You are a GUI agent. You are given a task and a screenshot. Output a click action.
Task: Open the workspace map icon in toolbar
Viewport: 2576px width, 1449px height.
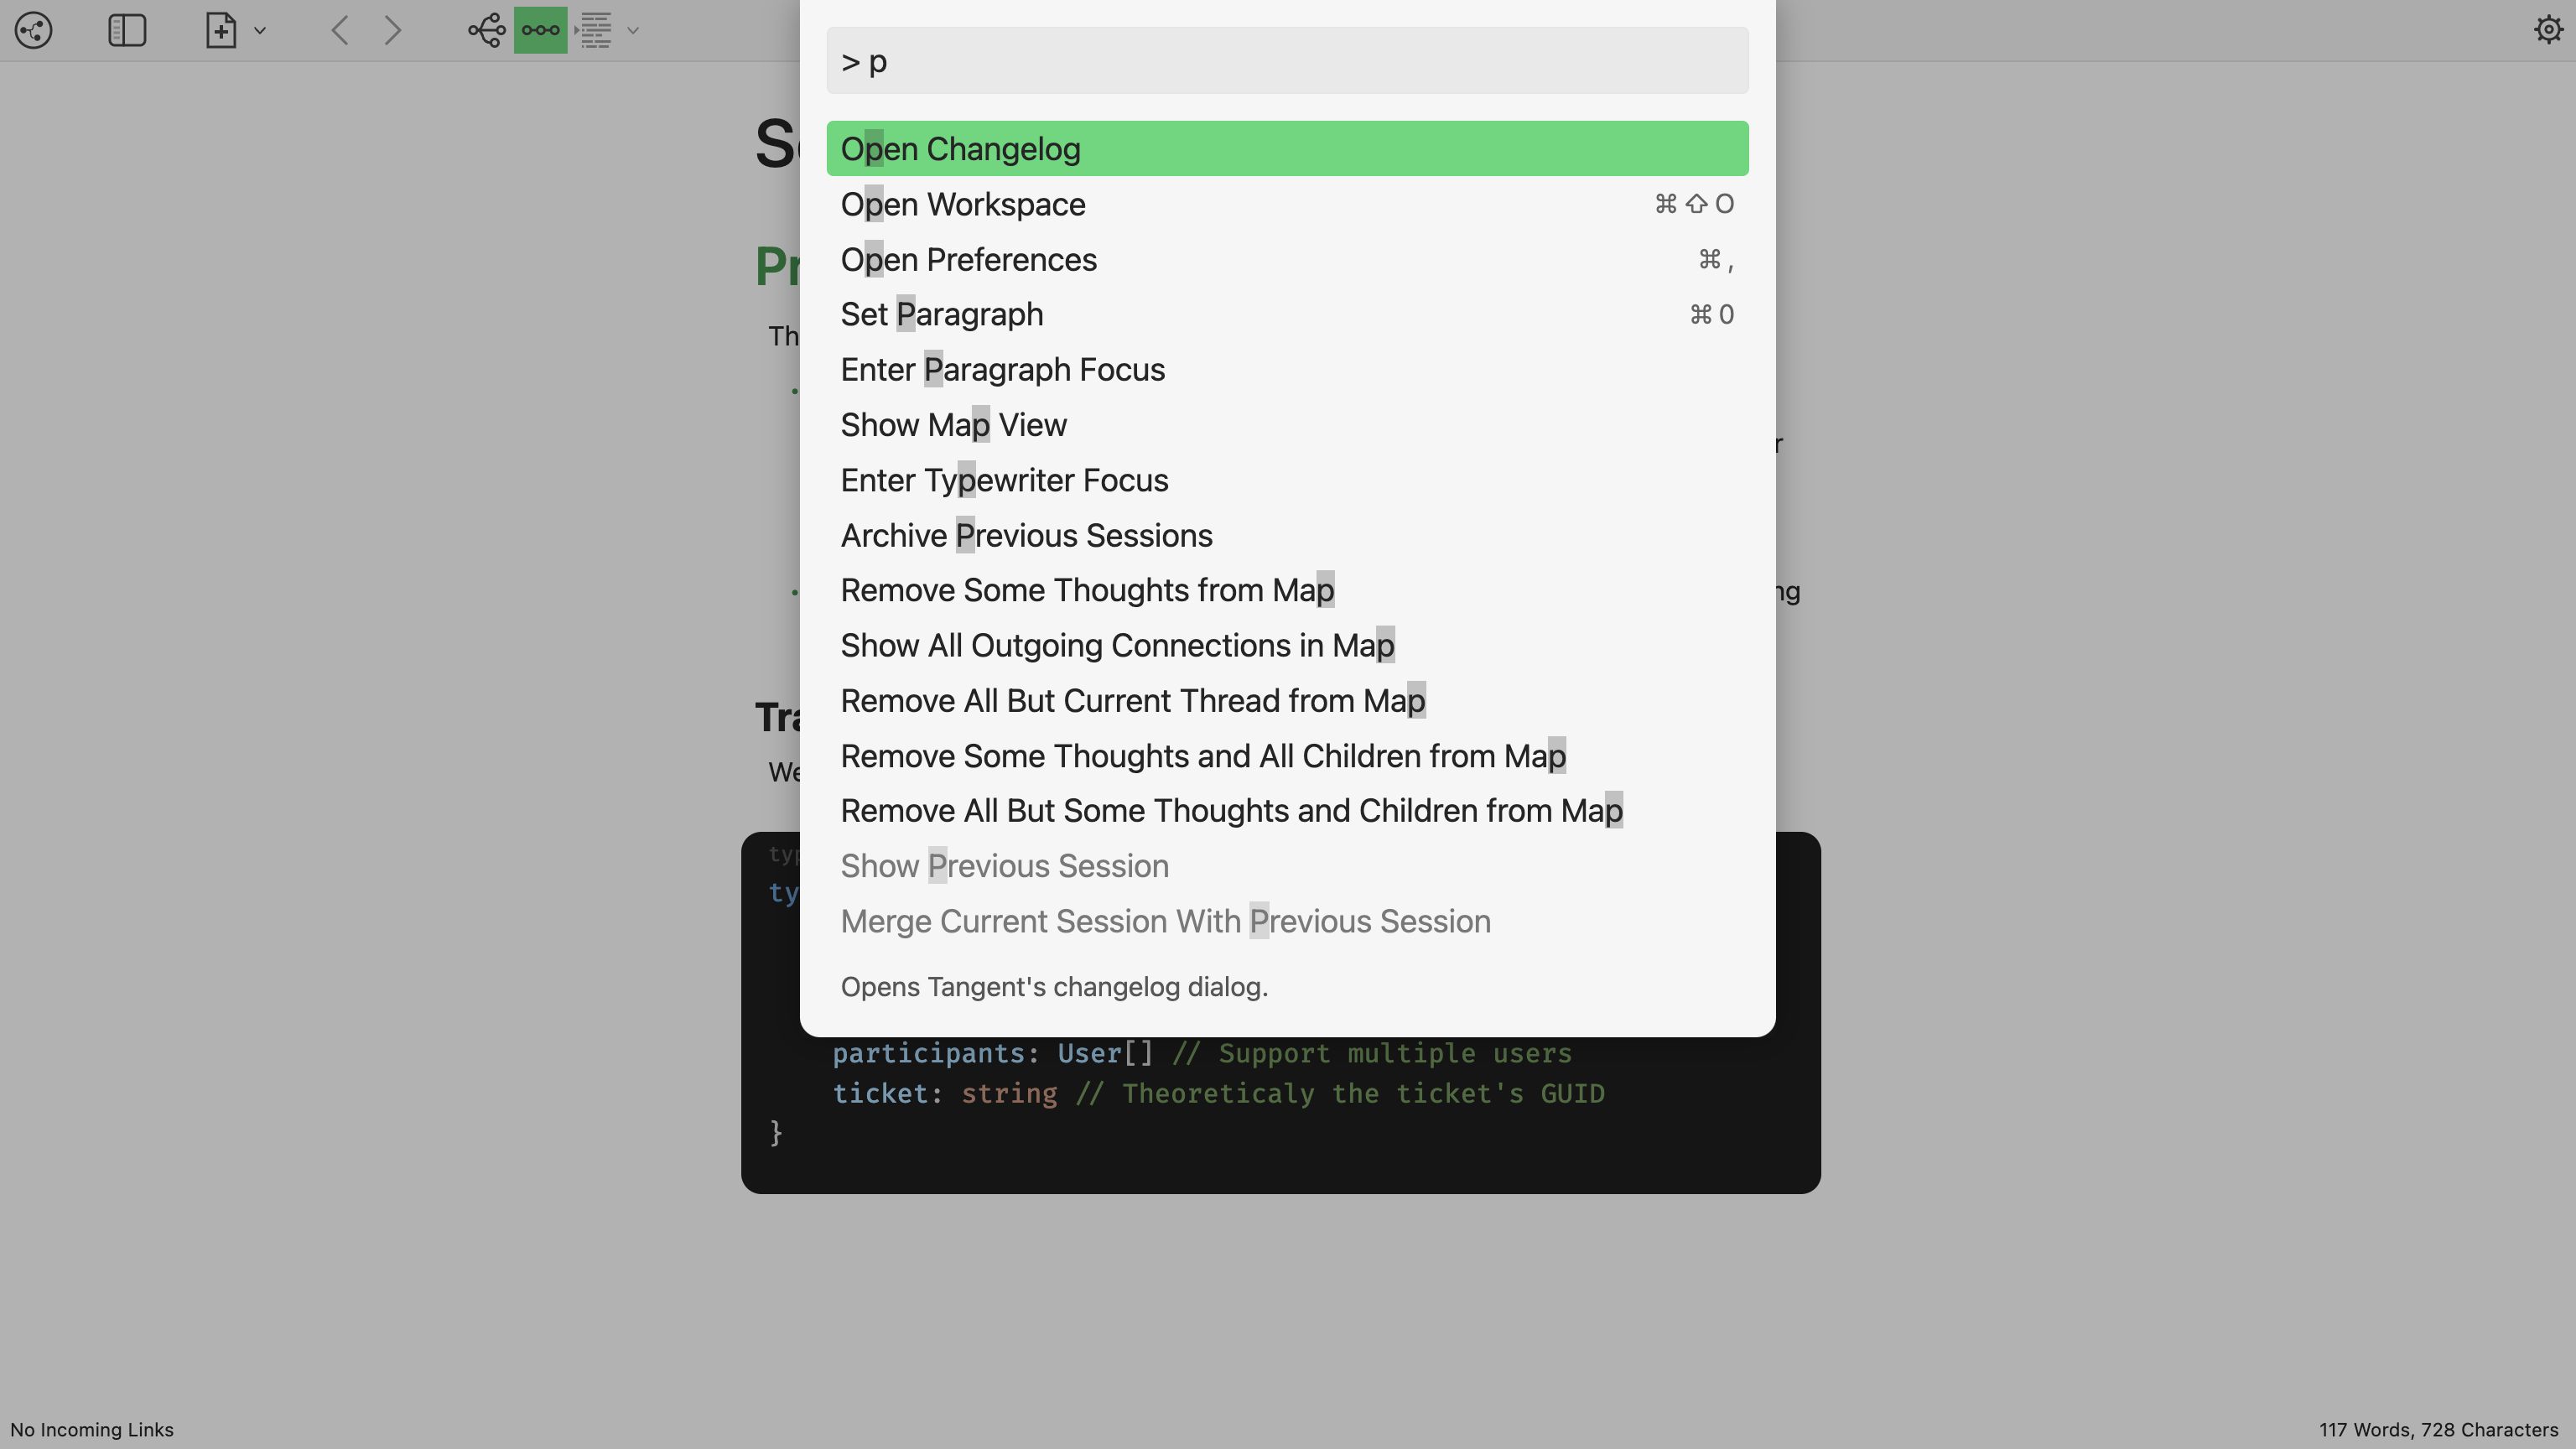coord(33,30)
